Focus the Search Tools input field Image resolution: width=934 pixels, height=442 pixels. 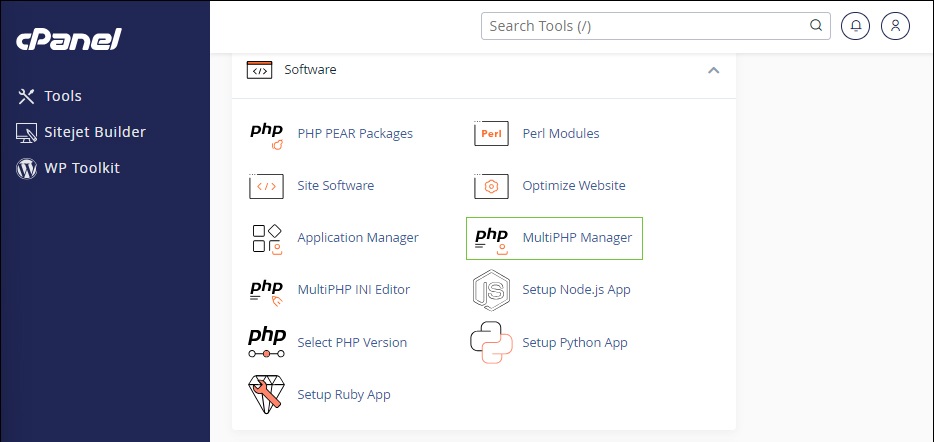[x=656, y=26]
